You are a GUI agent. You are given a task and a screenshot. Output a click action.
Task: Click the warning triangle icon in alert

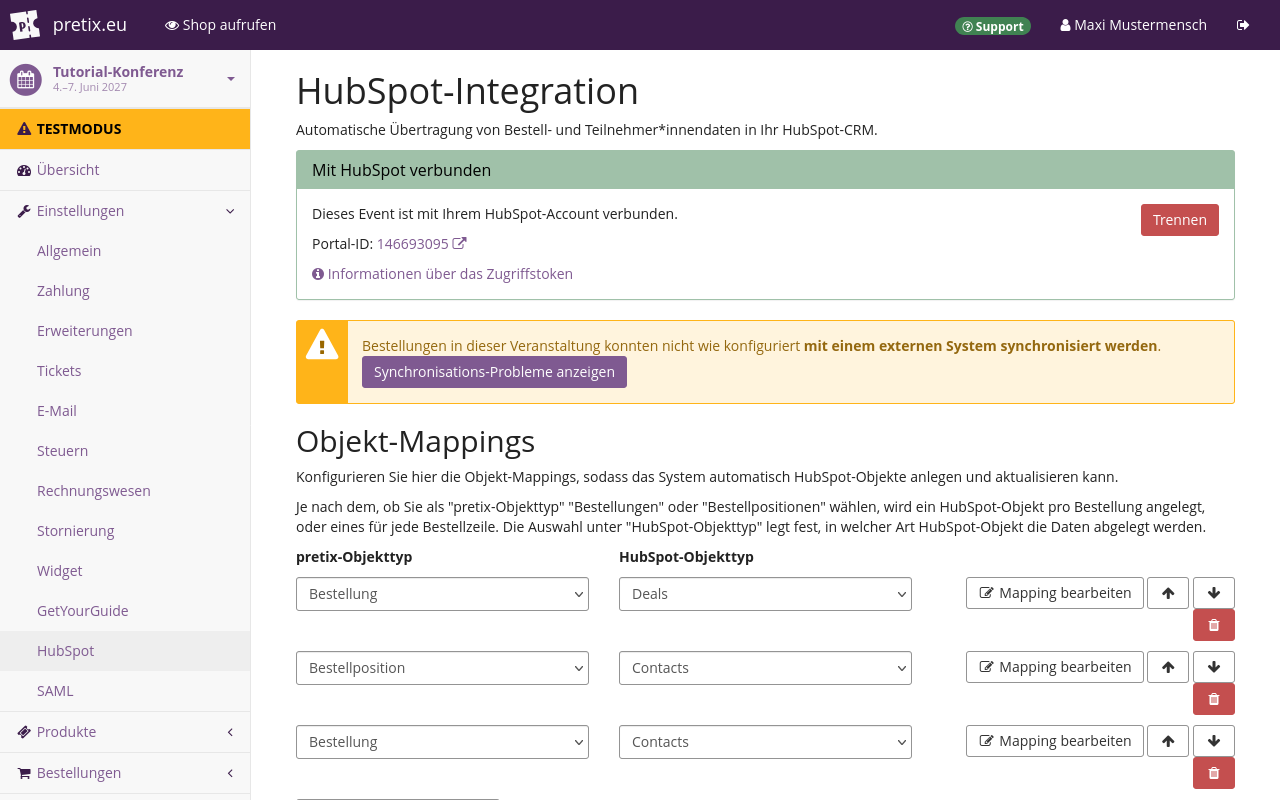coord(322,345)
